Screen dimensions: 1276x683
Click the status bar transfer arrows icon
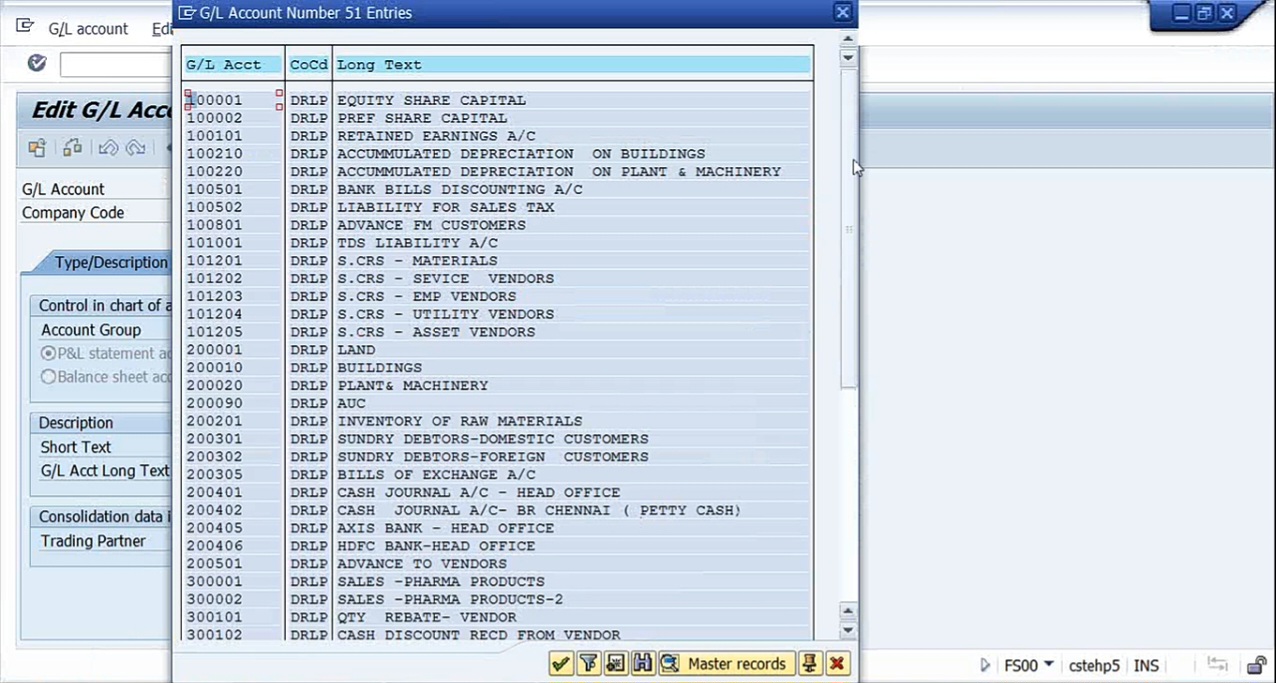[x=1217, y=664]
